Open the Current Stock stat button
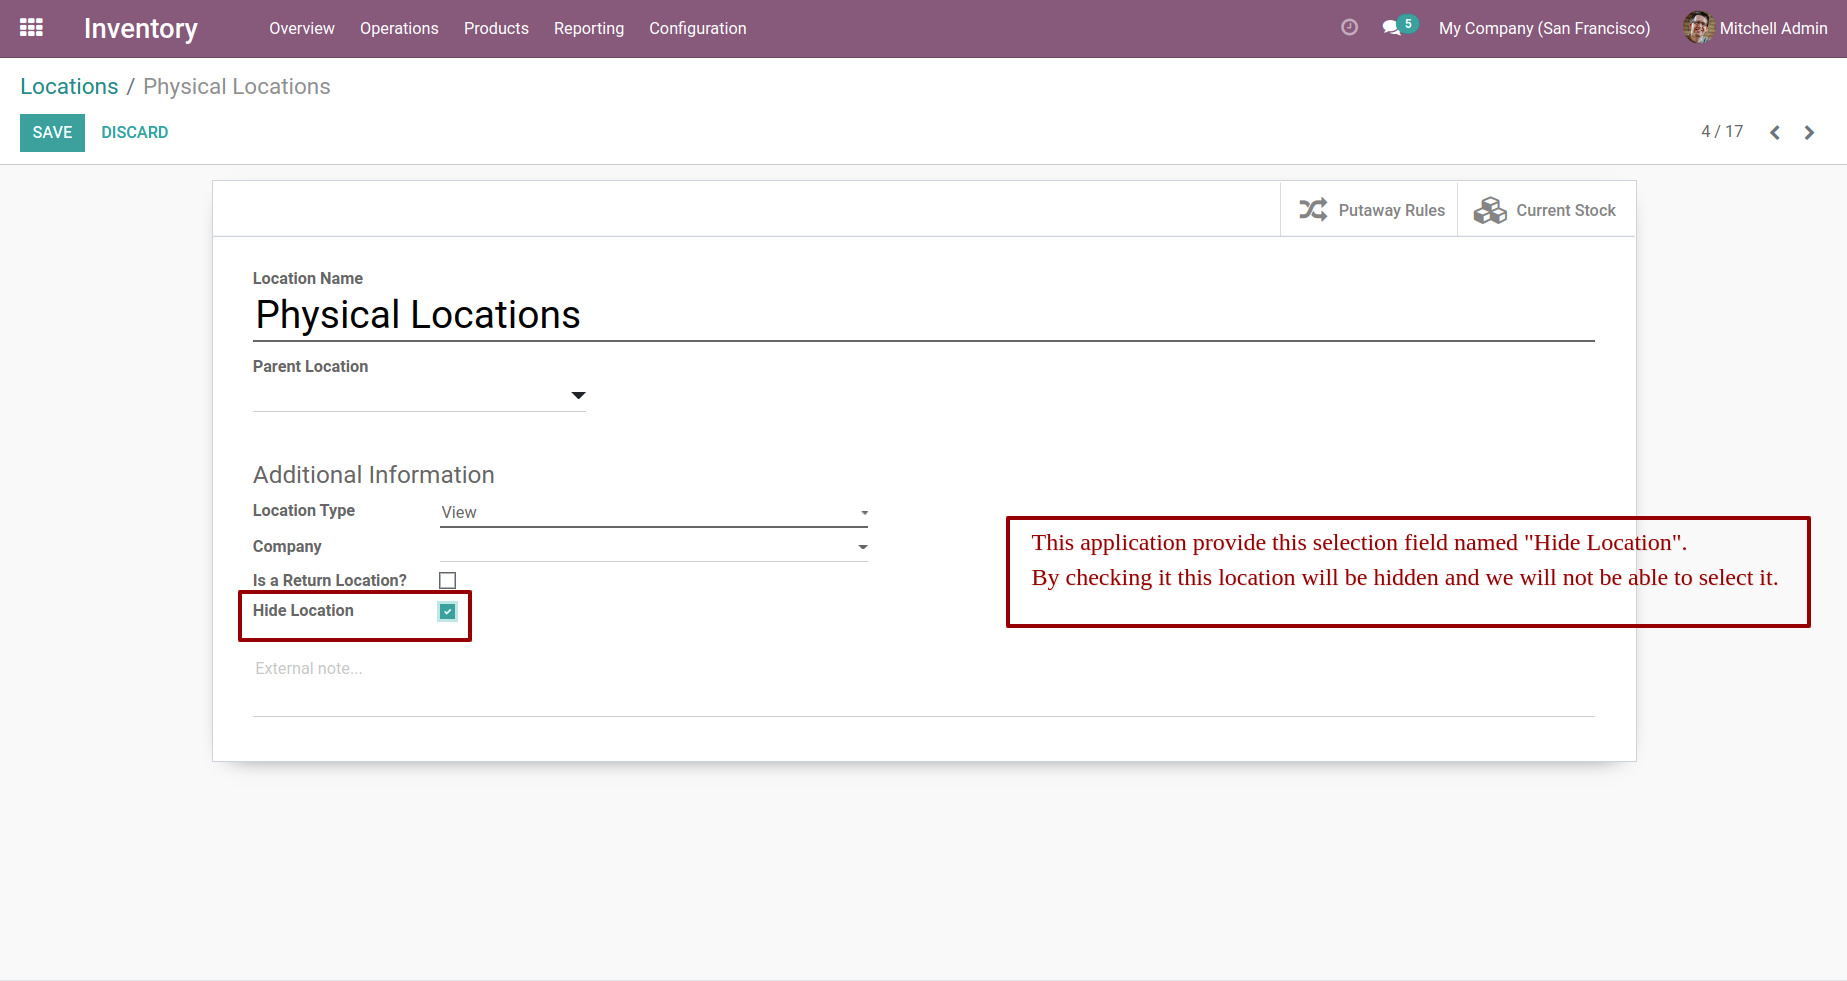The image size is (1847, 981). (x=1546, y=209)
